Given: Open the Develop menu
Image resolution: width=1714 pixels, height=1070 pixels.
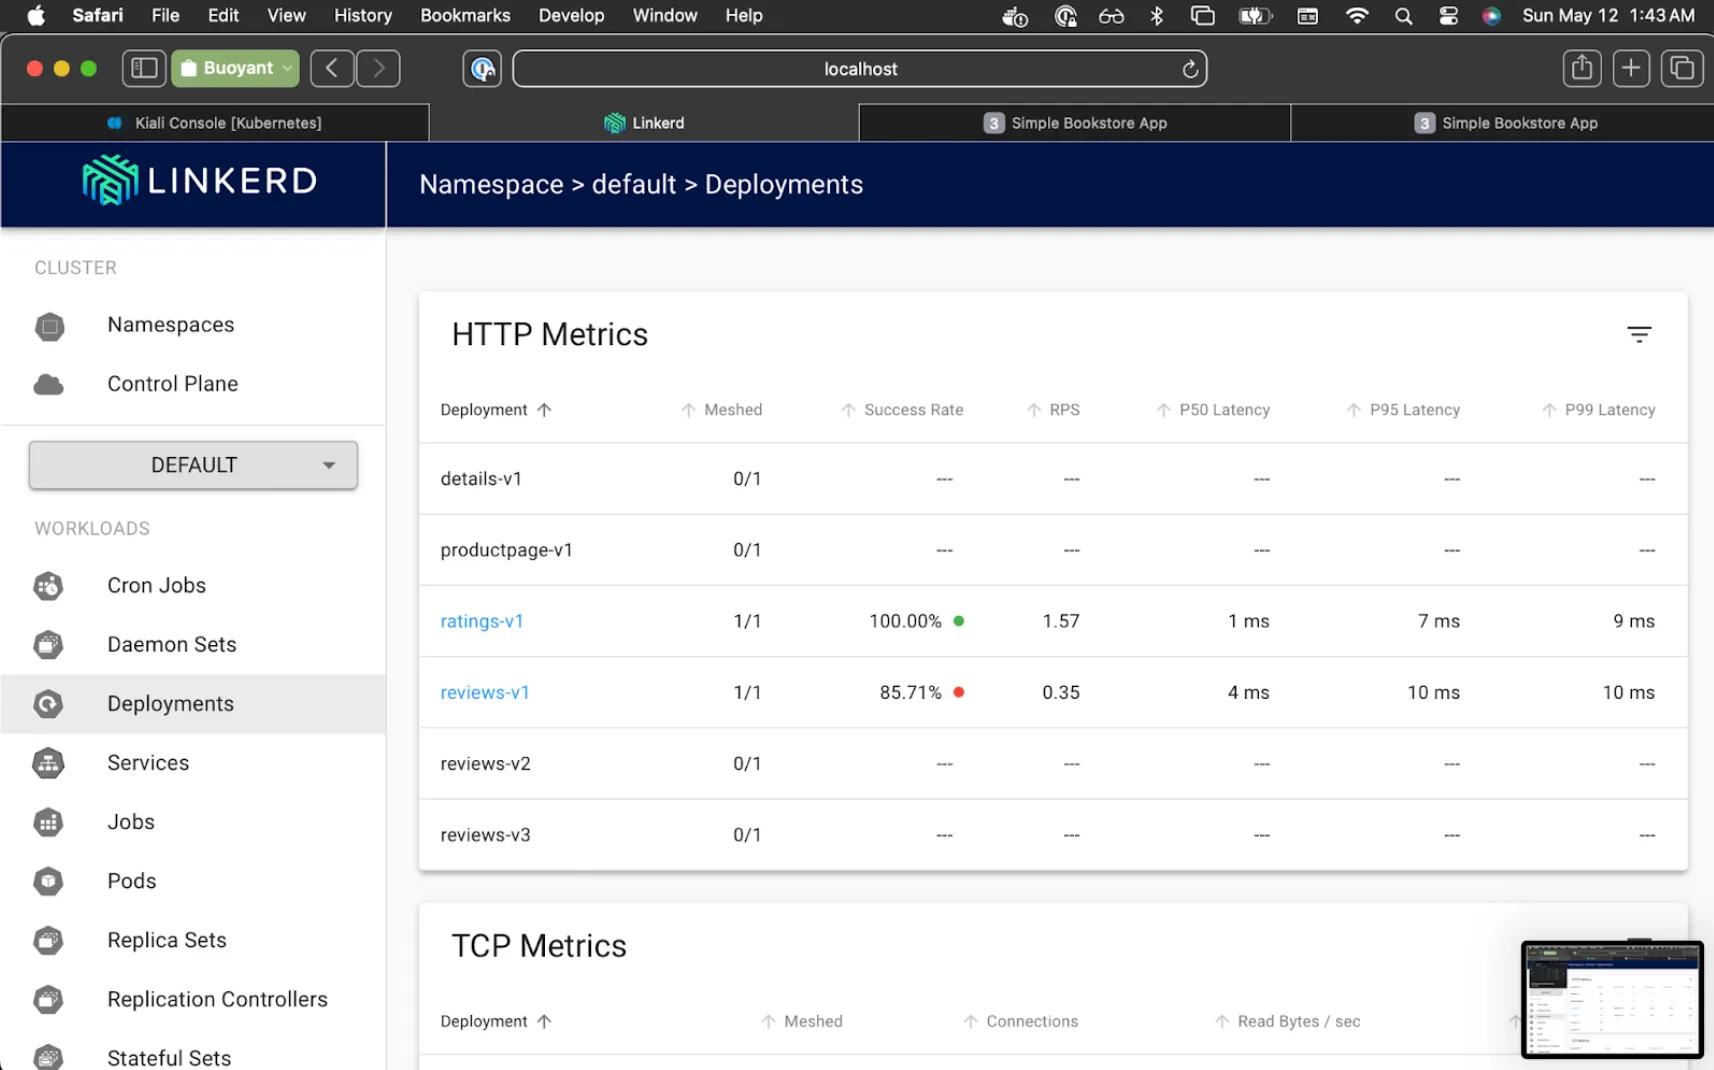Looking at the screenshot, I should pyautogui.click(x=571, y=16).
